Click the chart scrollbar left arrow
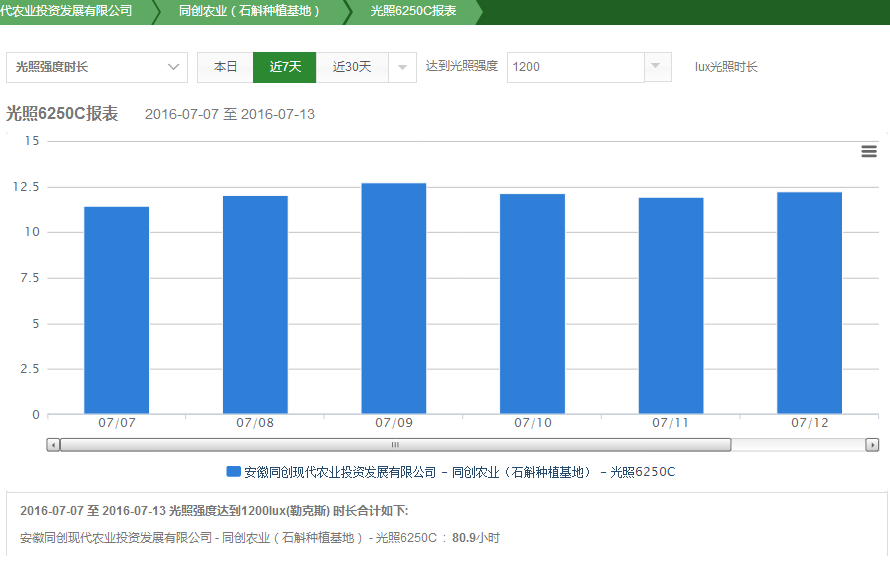Screen dimensions: 890x563 click(53, 445)
